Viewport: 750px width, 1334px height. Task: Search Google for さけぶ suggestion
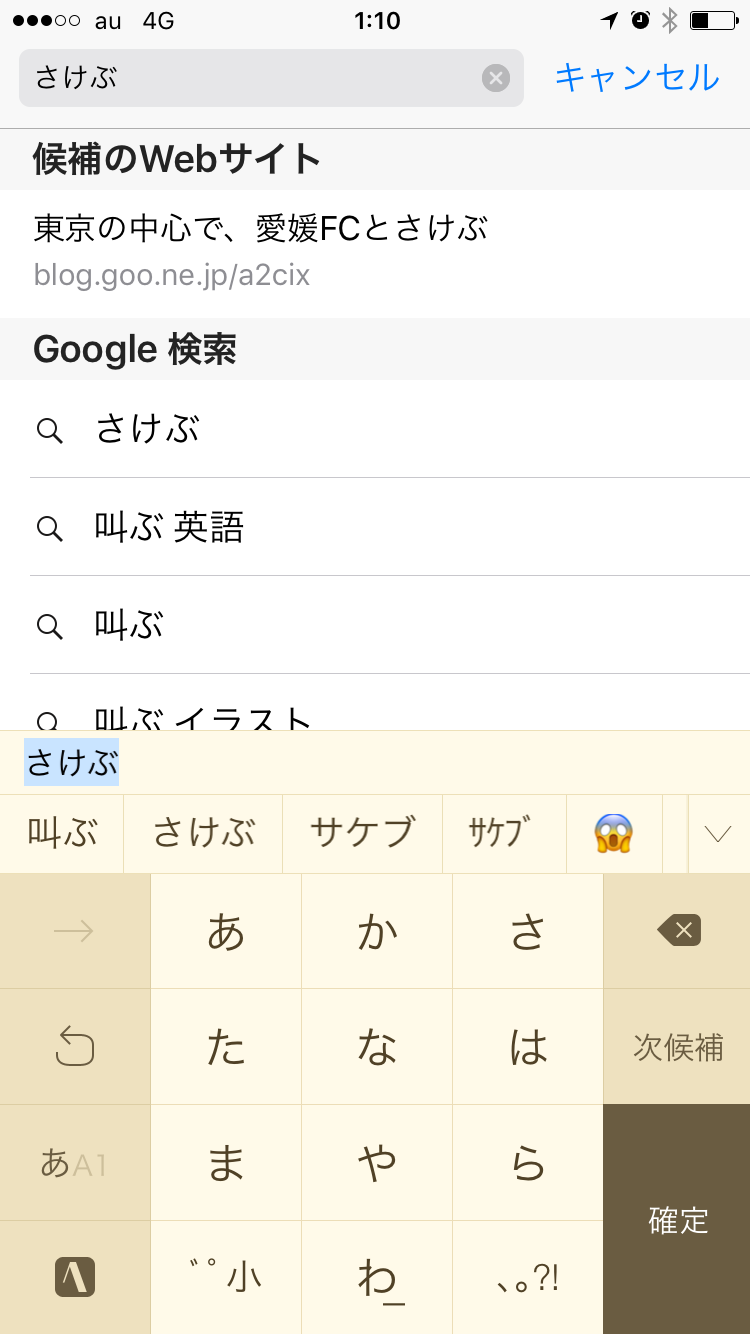pyautogui.click(x=148, y=429)
